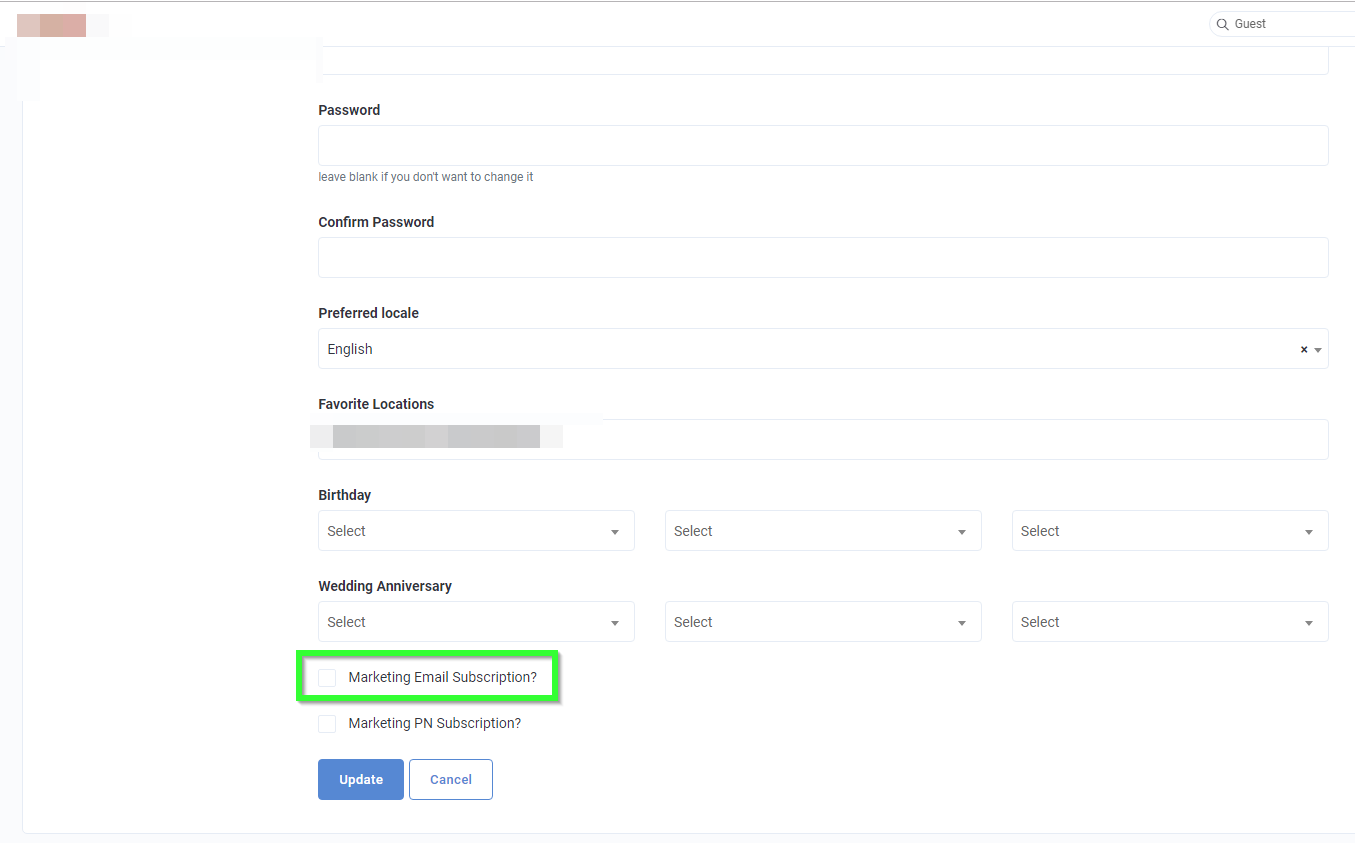The image size is (1355, 843).
Task: Click the caret on second Wedding Anniversary select
Action: (962, 621)
